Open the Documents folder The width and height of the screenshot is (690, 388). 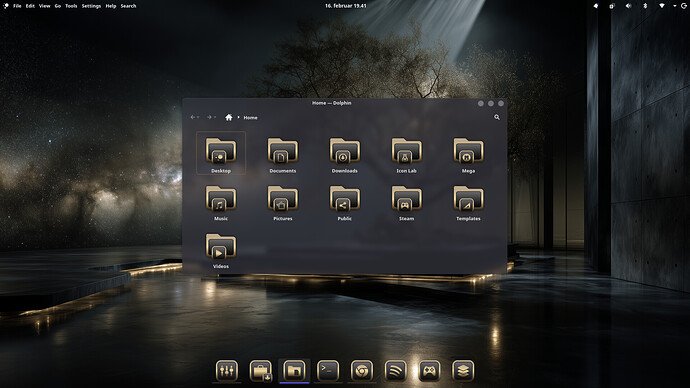pos(283,155)
